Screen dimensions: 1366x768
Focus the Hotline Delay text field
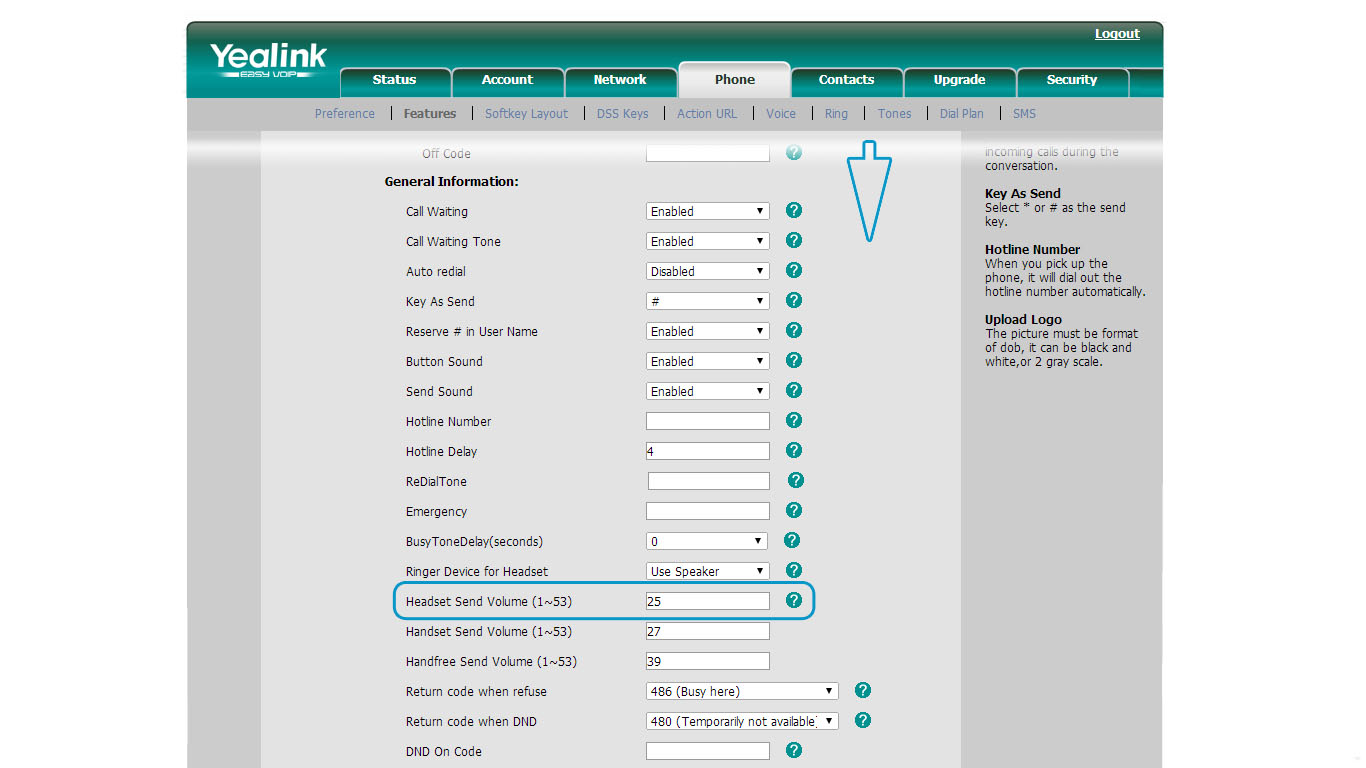point(708,451)
